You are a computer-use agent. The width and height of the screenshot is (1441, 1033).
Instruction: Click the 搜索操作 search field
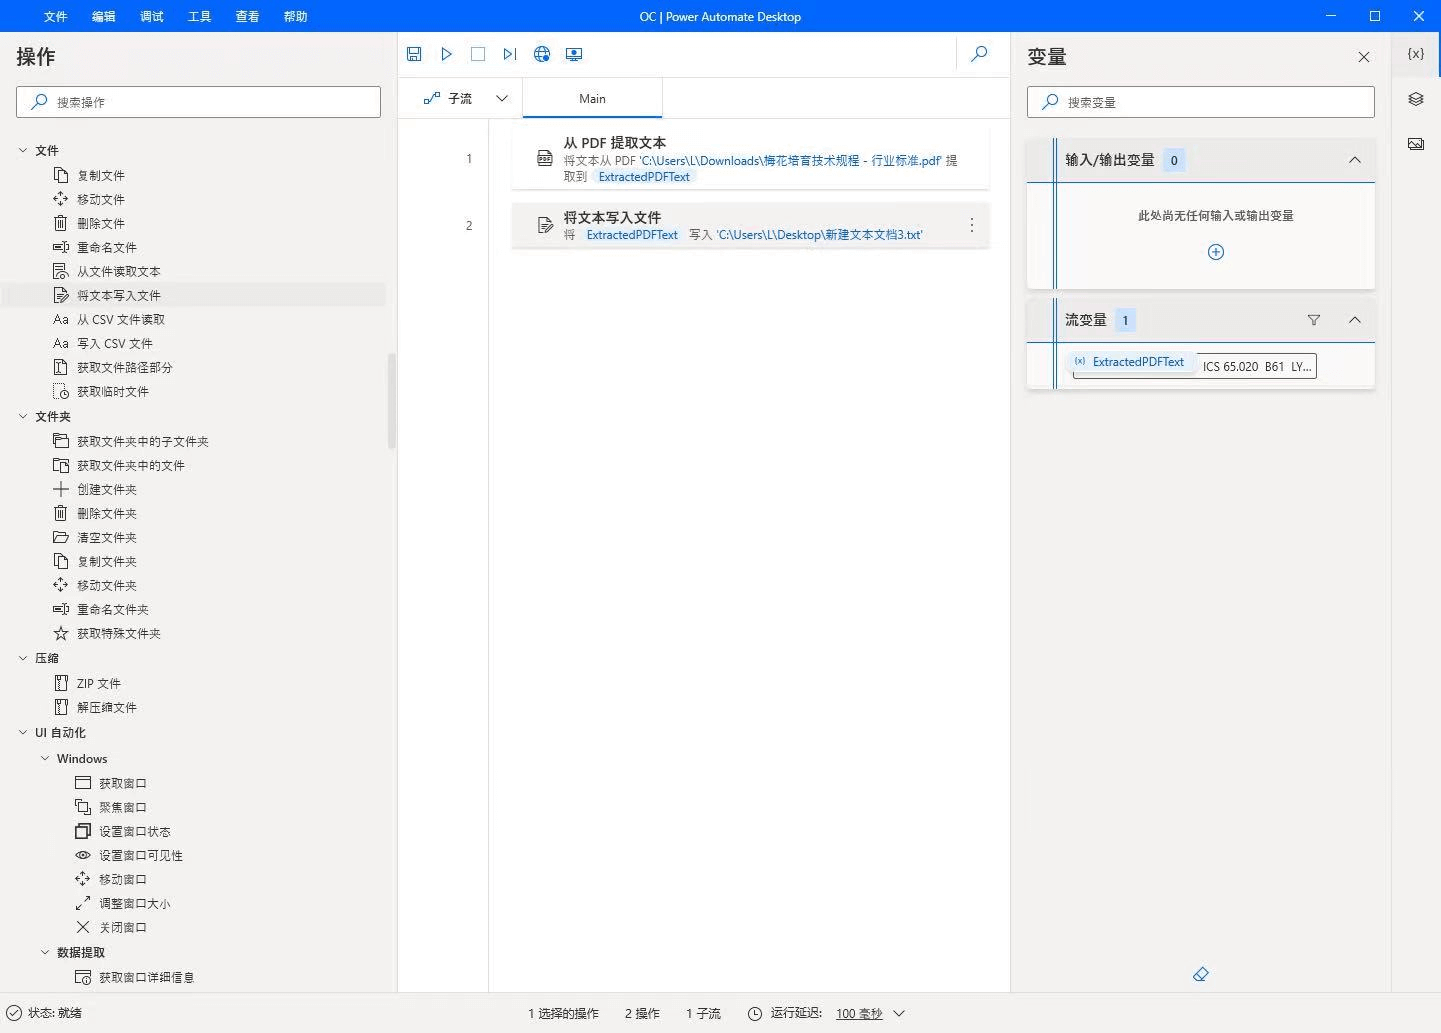tap(198, 102)
